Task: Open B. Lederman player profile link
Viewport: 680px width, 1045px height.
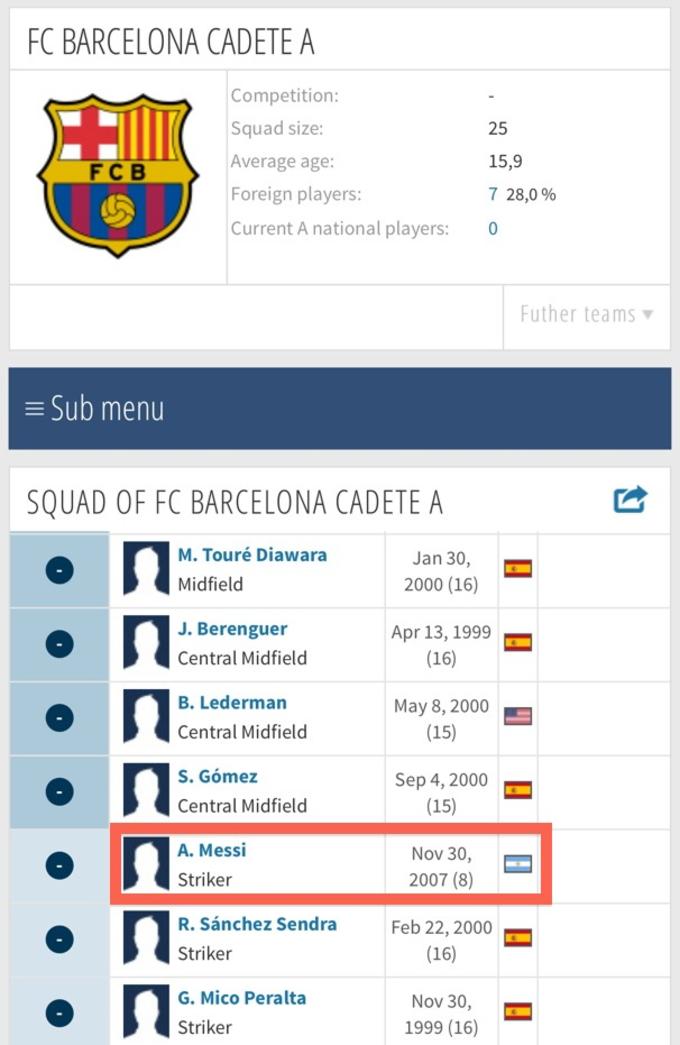Action: 232,702
